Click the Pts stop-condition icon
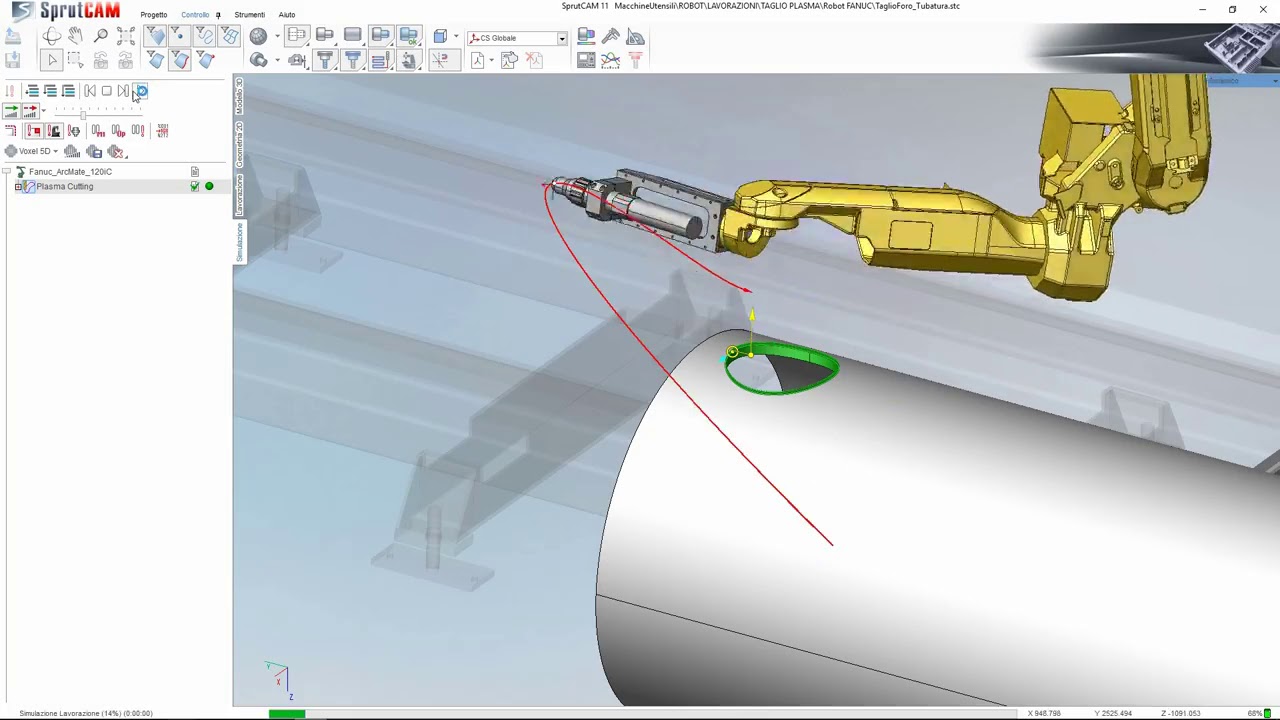This screenshot has width=1280, height=720. [x=98, y=130]
